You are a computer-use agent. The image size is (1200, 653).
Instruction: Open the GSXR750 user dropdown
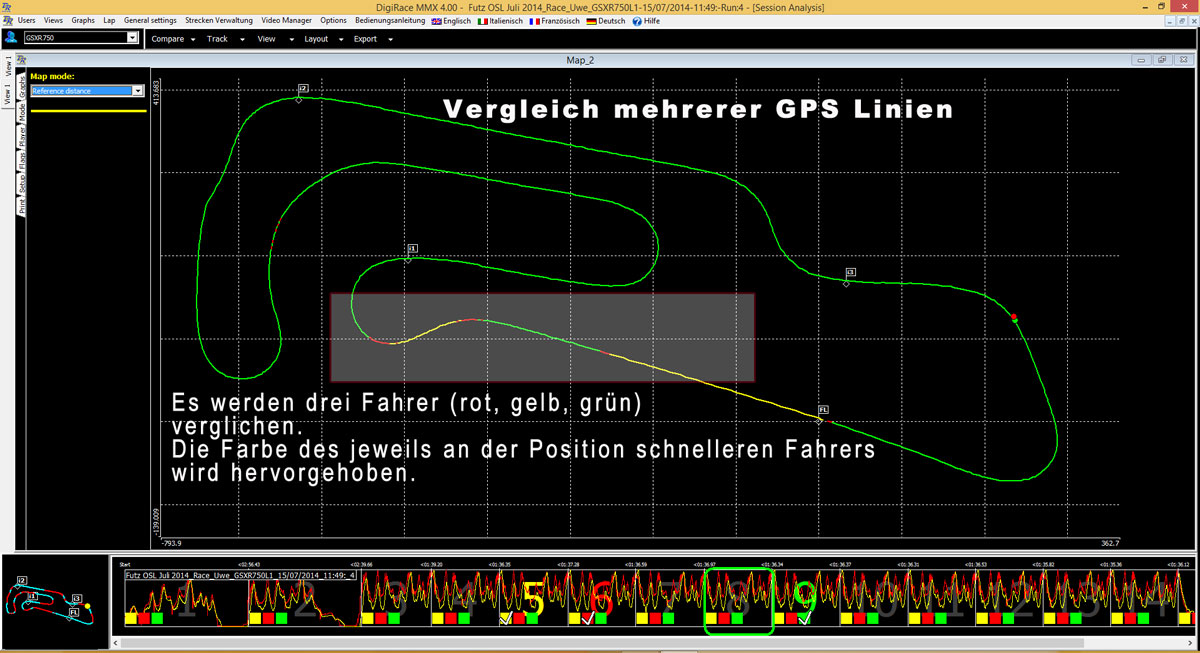pos(132,38)
